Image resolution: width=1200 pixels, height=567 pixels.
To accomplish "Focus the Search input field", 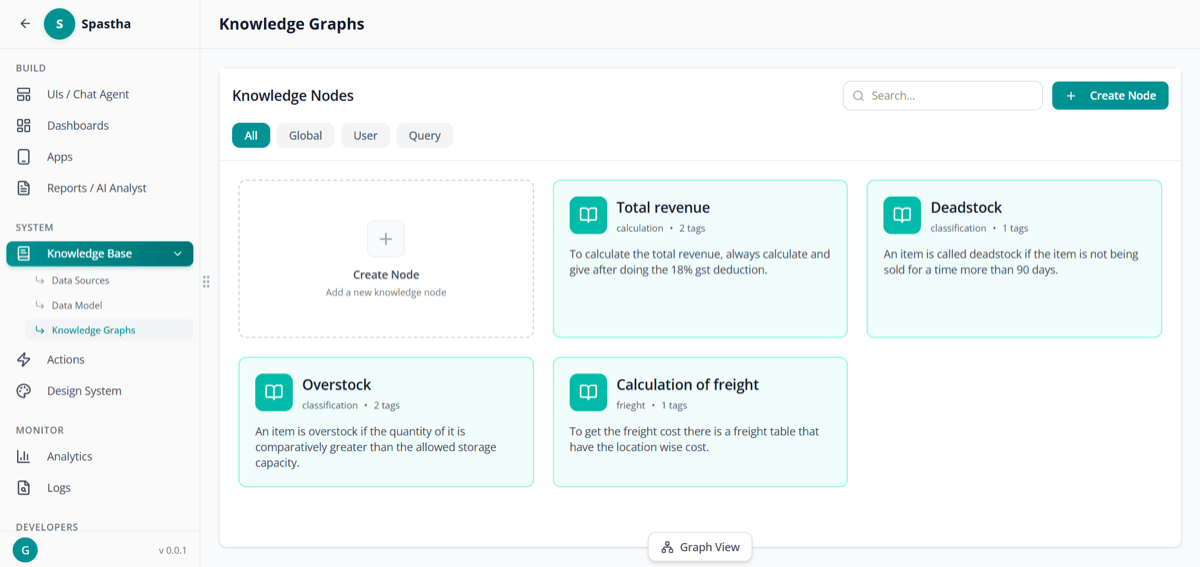I will pyautogui.click(x=943, y=96).
